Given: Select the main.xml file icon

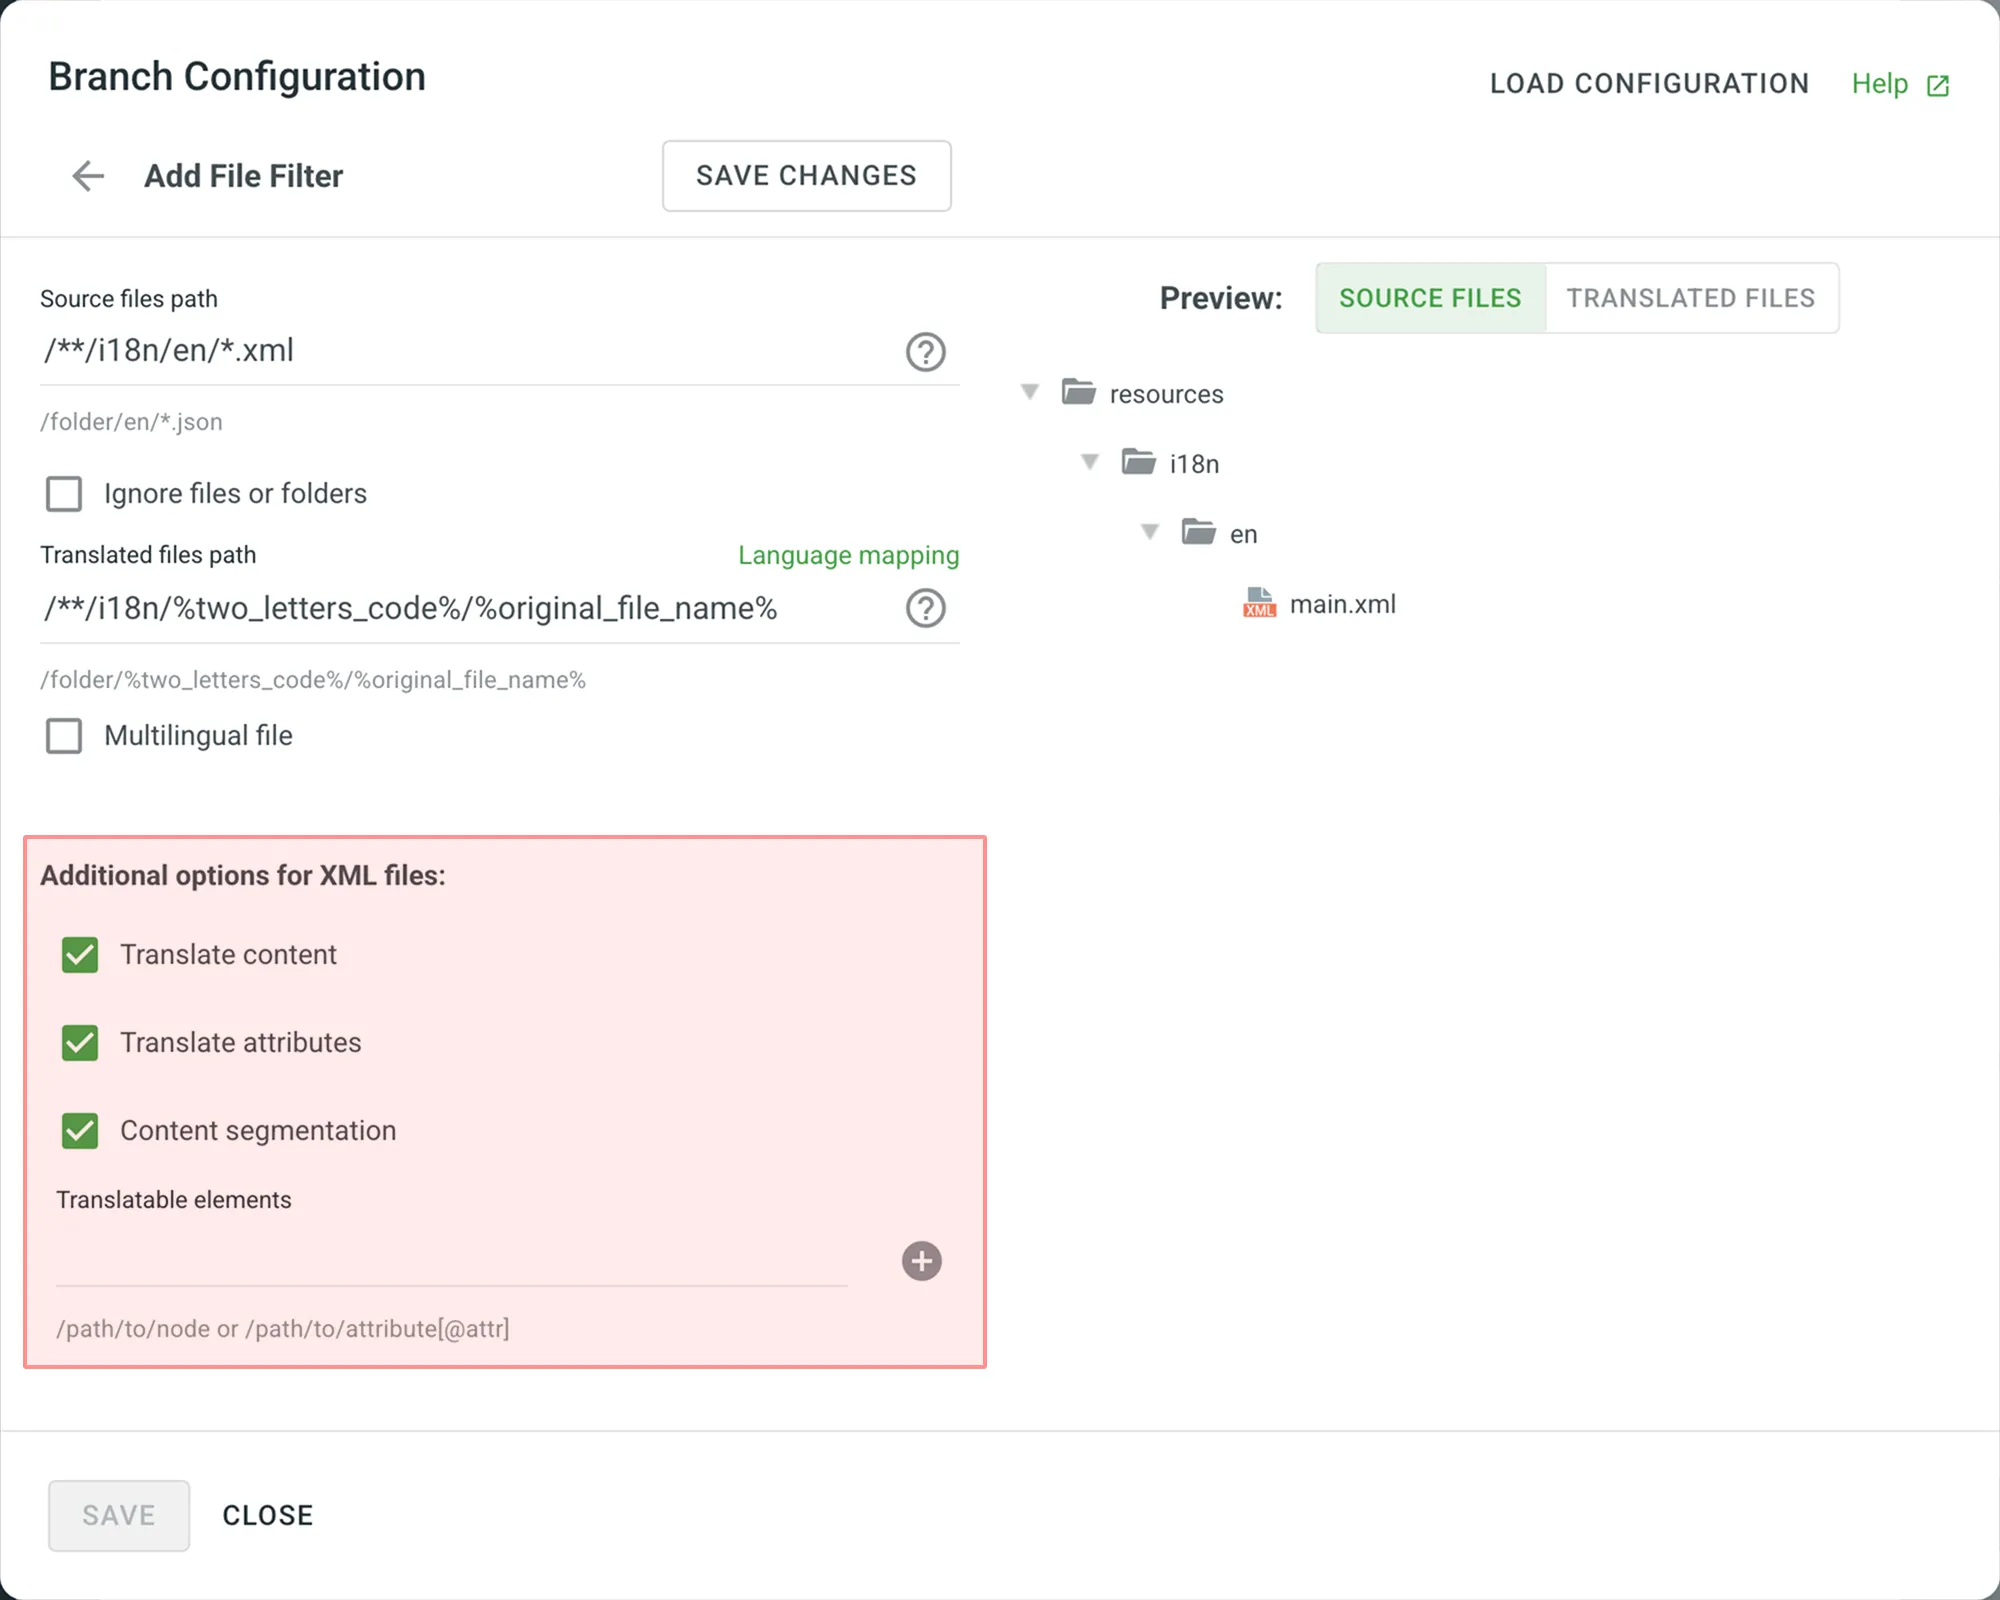Looking at the screenshot, I should 1259,603.
